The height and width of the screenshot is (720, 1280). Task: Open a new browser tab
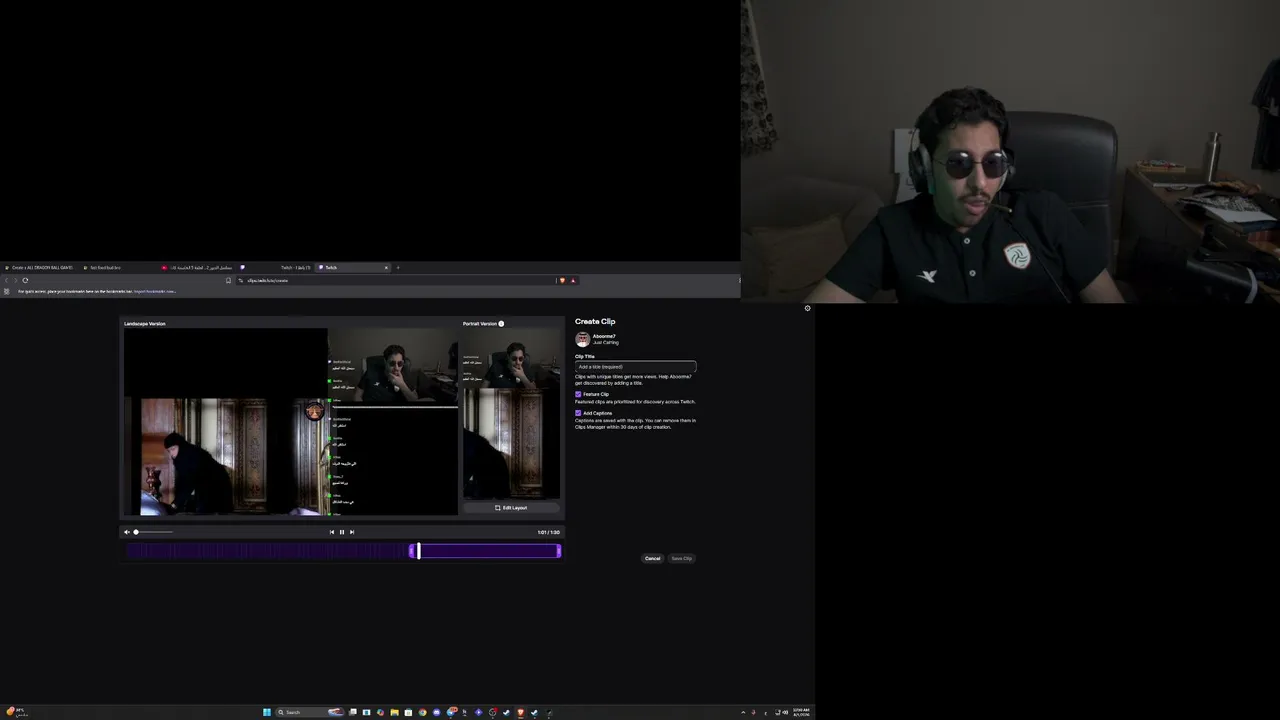(x=398, y=267)
